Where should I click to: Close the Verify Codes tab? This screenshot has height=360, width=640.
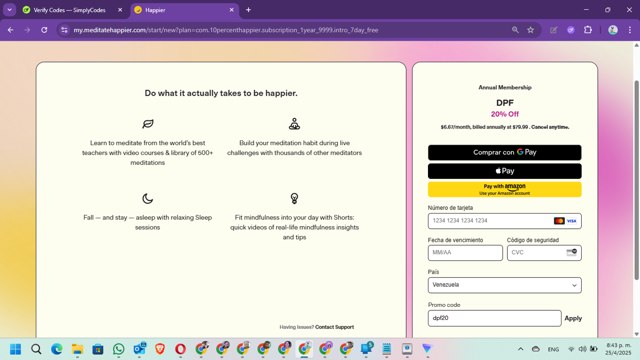tap(120, 10)
